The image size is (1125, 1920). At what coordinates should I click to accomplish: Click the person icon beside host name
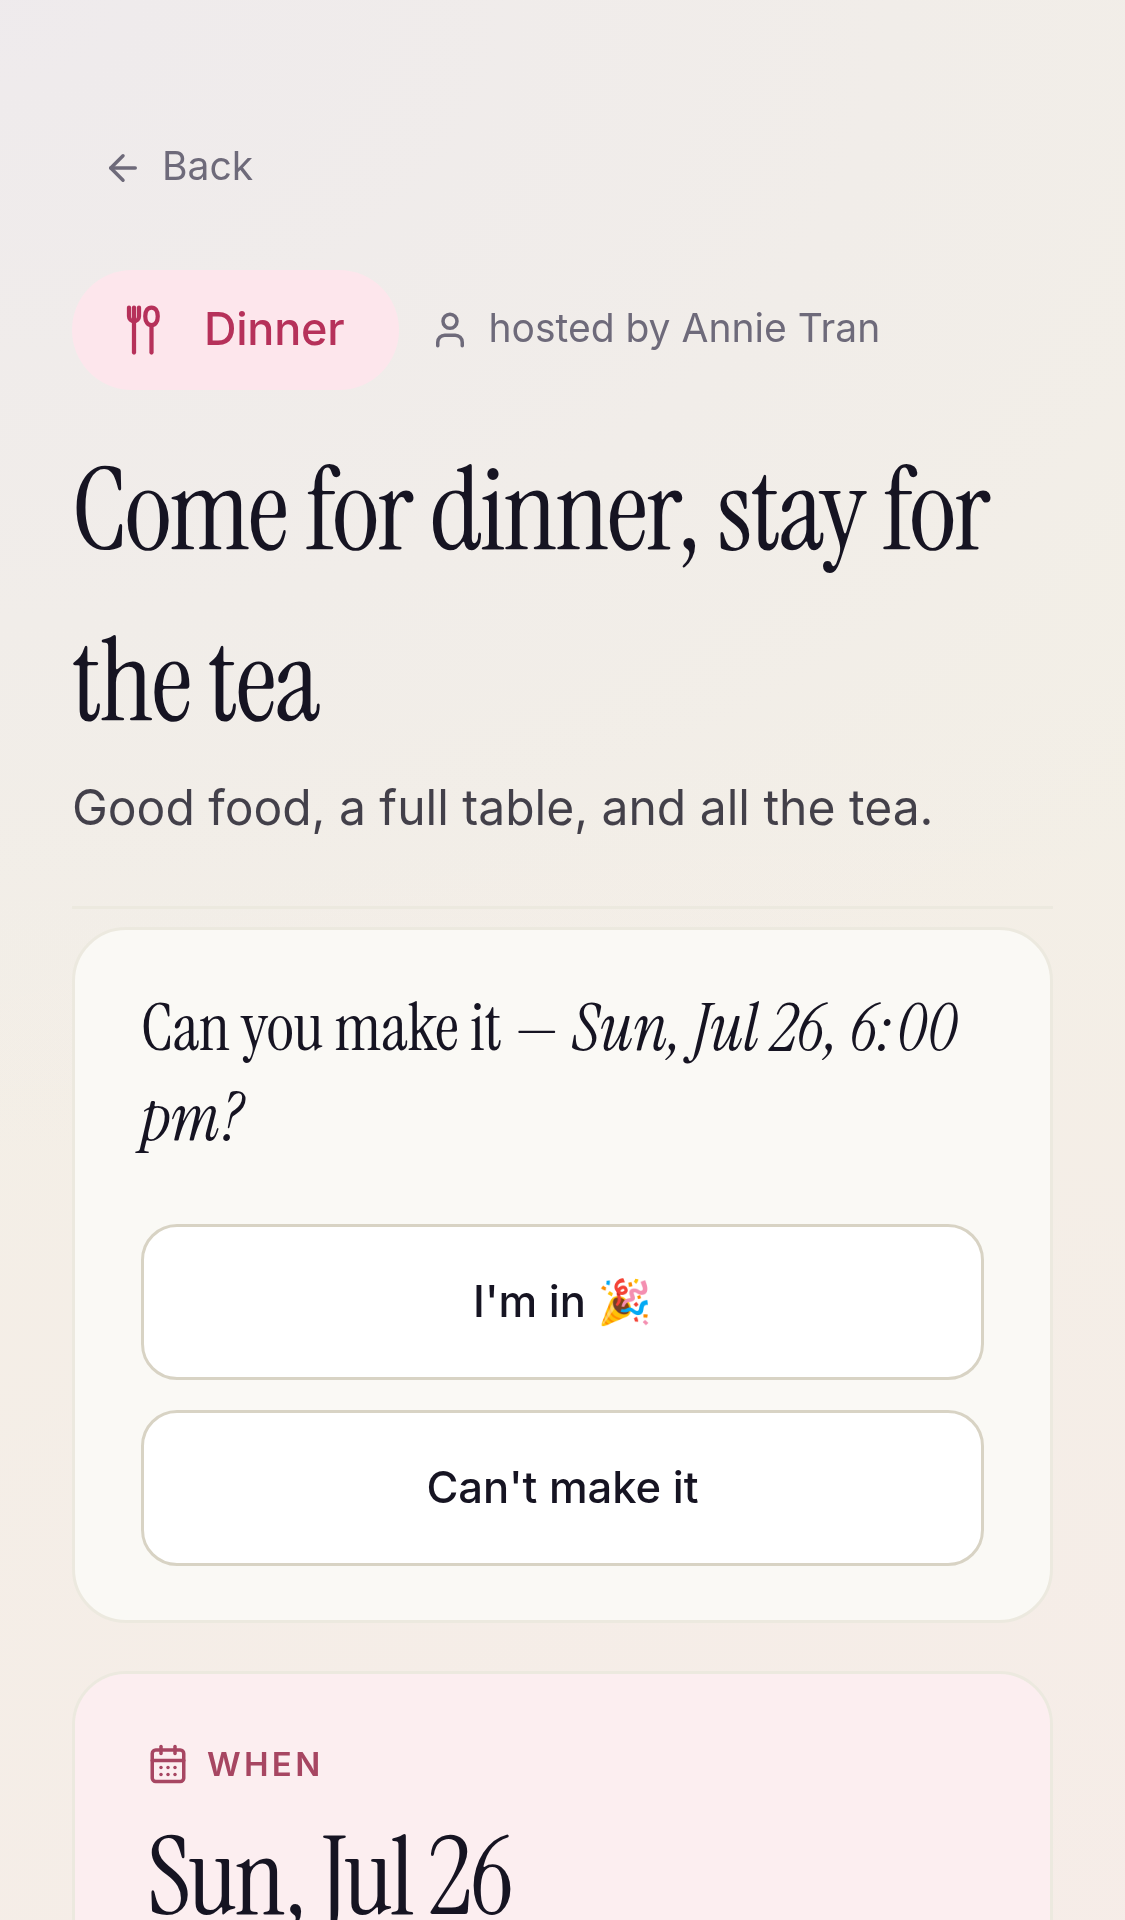tap(450, 330)
